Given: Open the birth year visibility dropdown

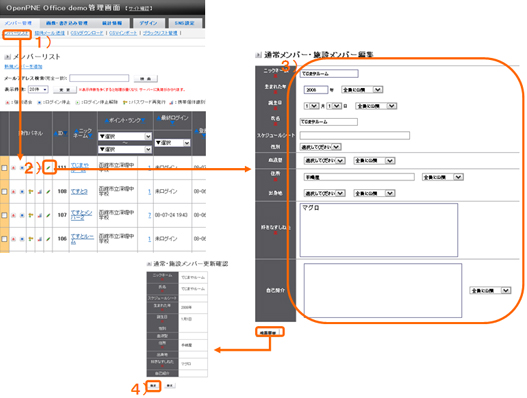Looking at the screenshot, I should pyautogui.click(x=362, y=90).
